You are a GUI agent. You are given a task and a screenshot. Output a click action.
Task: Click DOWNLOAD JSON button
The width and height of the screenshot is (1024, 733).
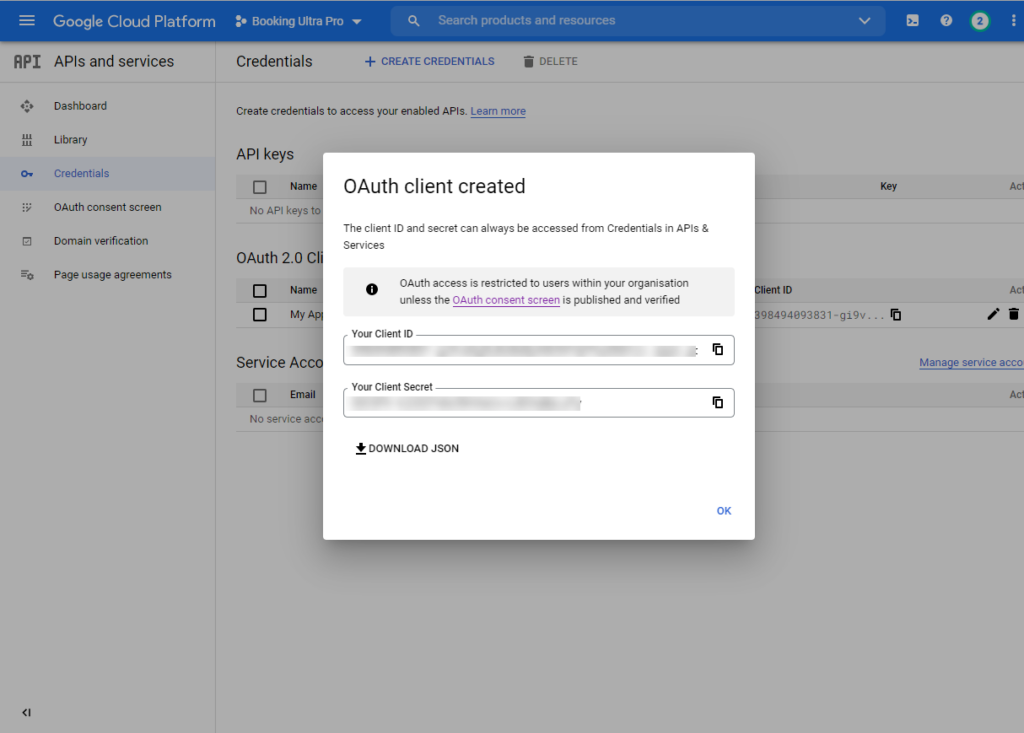click(407, 448)
